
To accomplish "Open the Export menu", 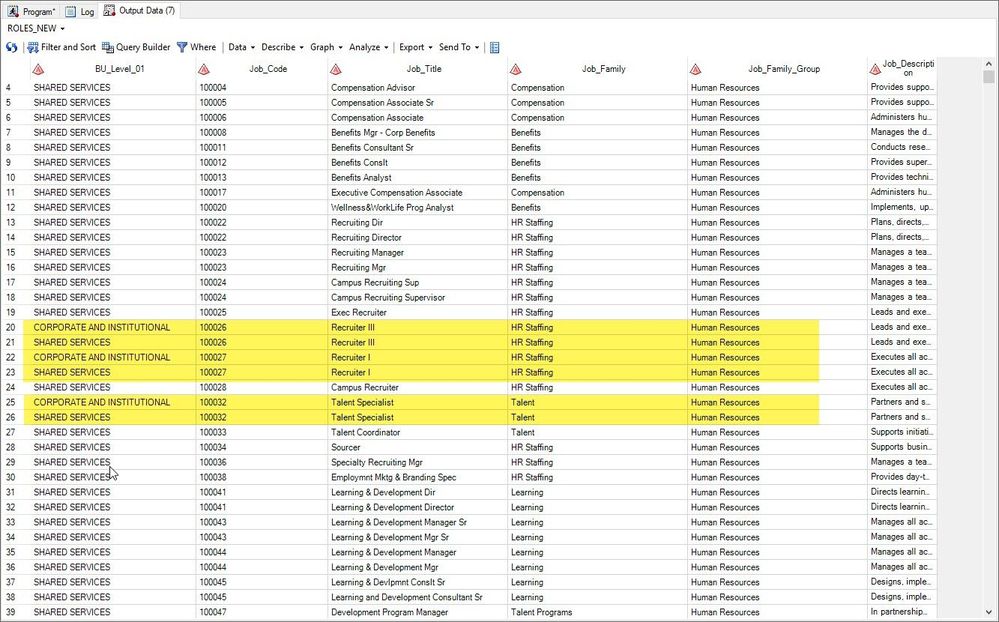I will click(x=415, y=47).
